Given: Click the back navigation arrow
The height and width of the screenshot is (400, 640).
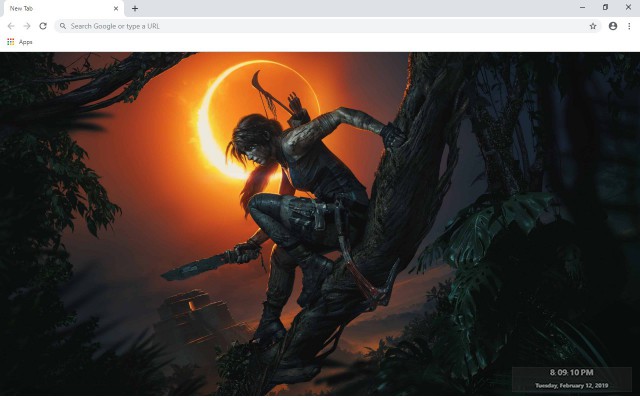Looking at the screenshot, I should 11,26.
